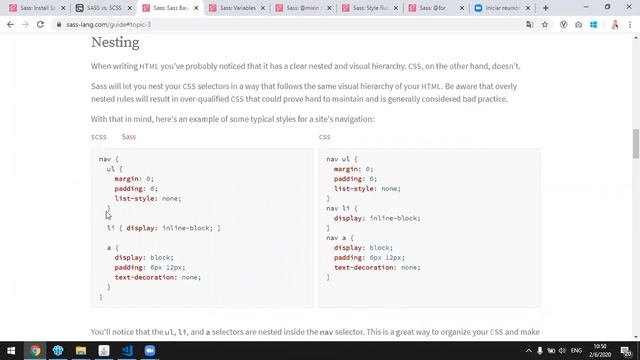Viewport: 640px width, 360px height.
Task: Select the CSS output tab label
Action: pos(324,137)
